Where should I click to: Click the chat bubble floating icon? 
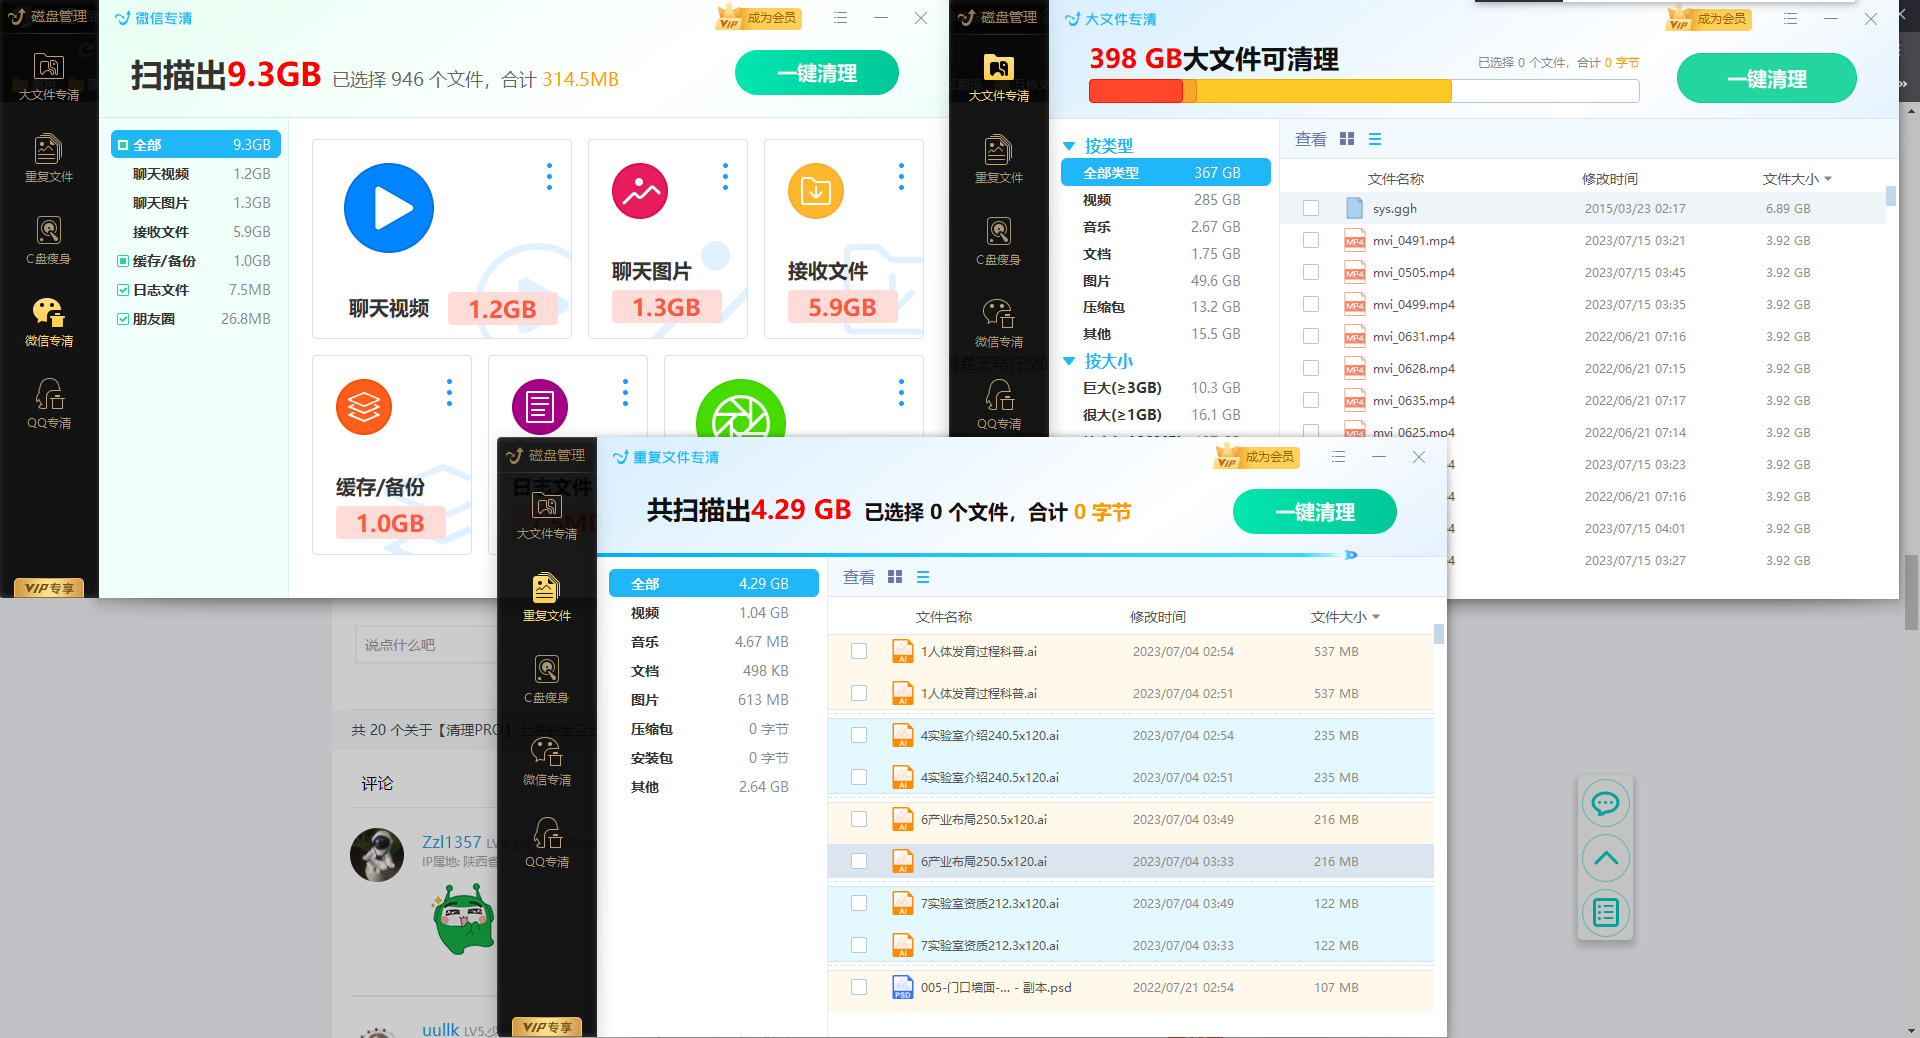coord(1605,803)
